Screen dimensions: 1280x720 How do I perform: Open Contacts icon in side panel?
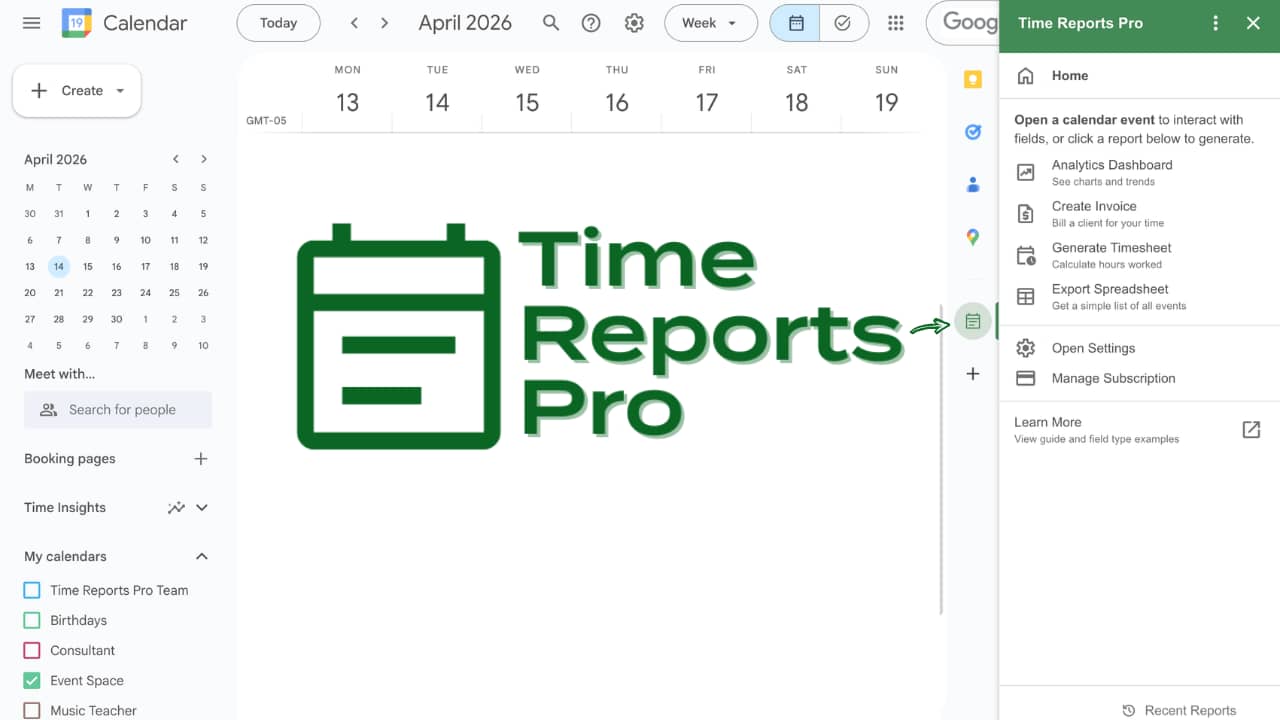tap(972, 185)
